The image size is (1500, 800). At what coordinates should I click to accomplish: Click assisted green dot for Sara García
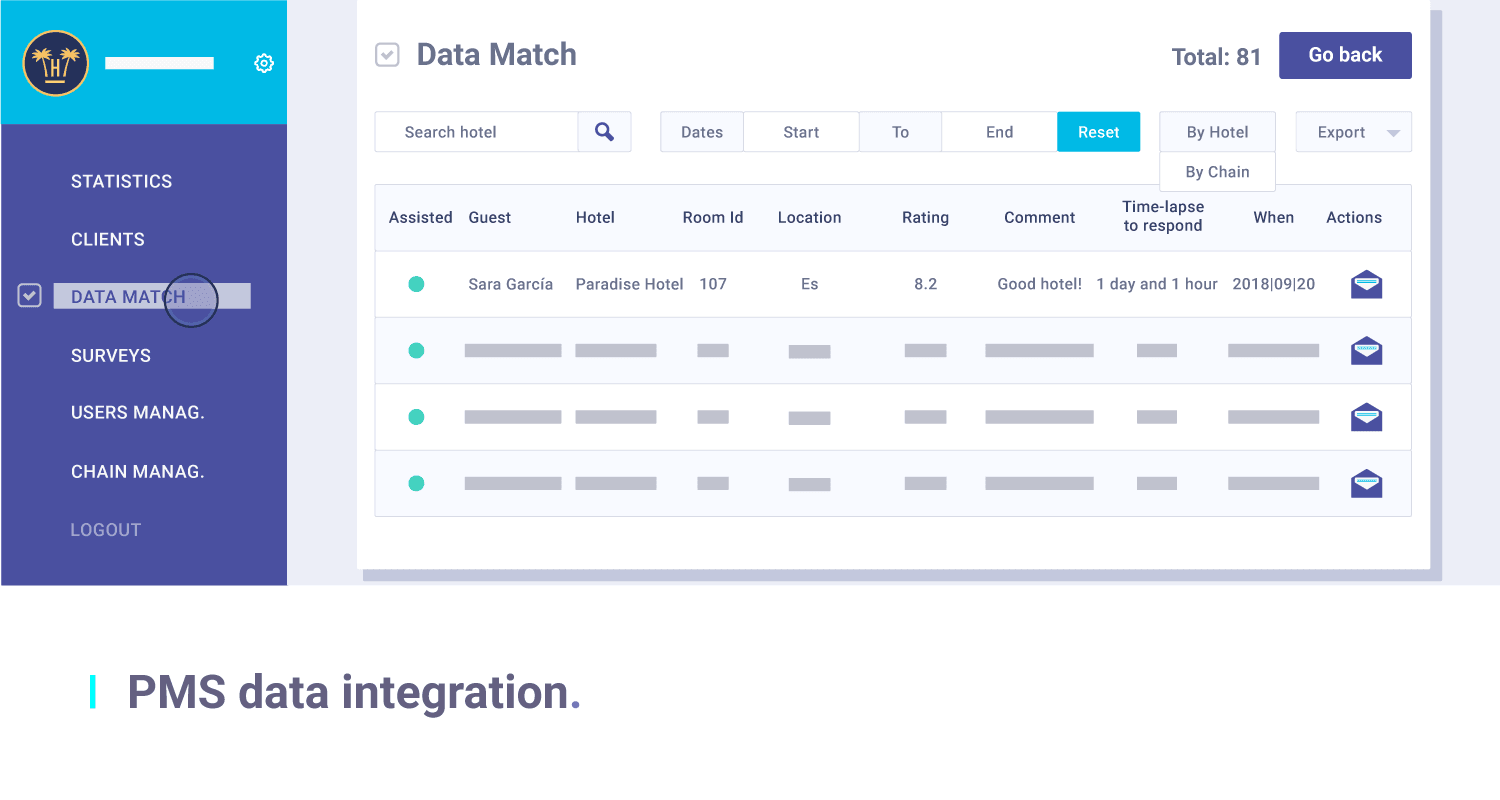416,284
